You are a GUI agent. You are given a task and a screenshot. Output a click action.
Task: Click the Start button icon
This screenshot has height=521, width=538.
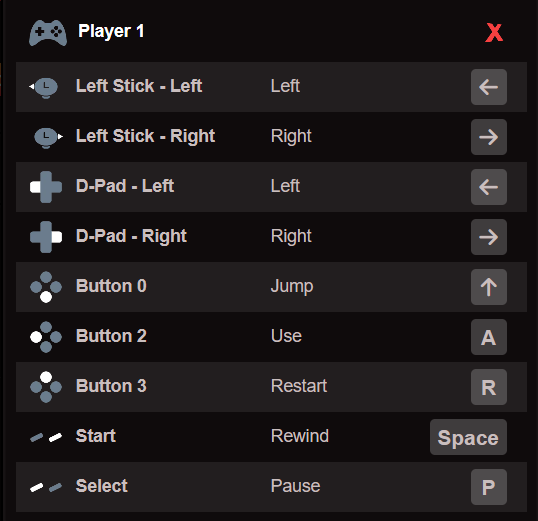[46, 437]
